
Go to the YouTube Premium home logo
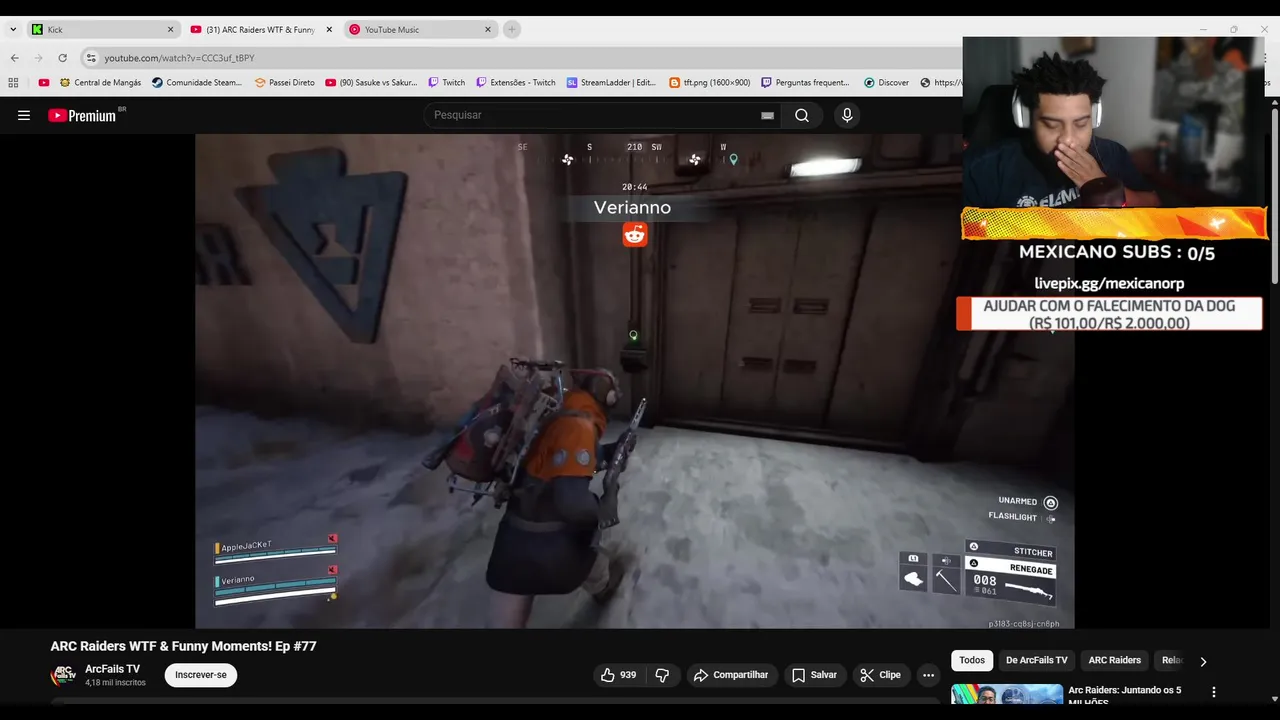82,115
